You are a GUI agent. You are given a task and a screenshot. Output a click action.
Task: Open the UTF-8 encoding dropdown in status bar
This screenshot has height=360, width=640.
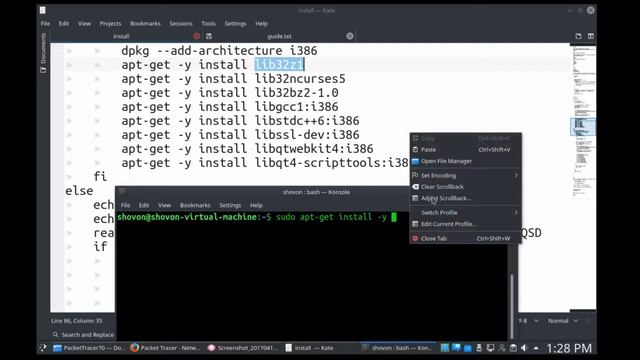click(529, 321)
